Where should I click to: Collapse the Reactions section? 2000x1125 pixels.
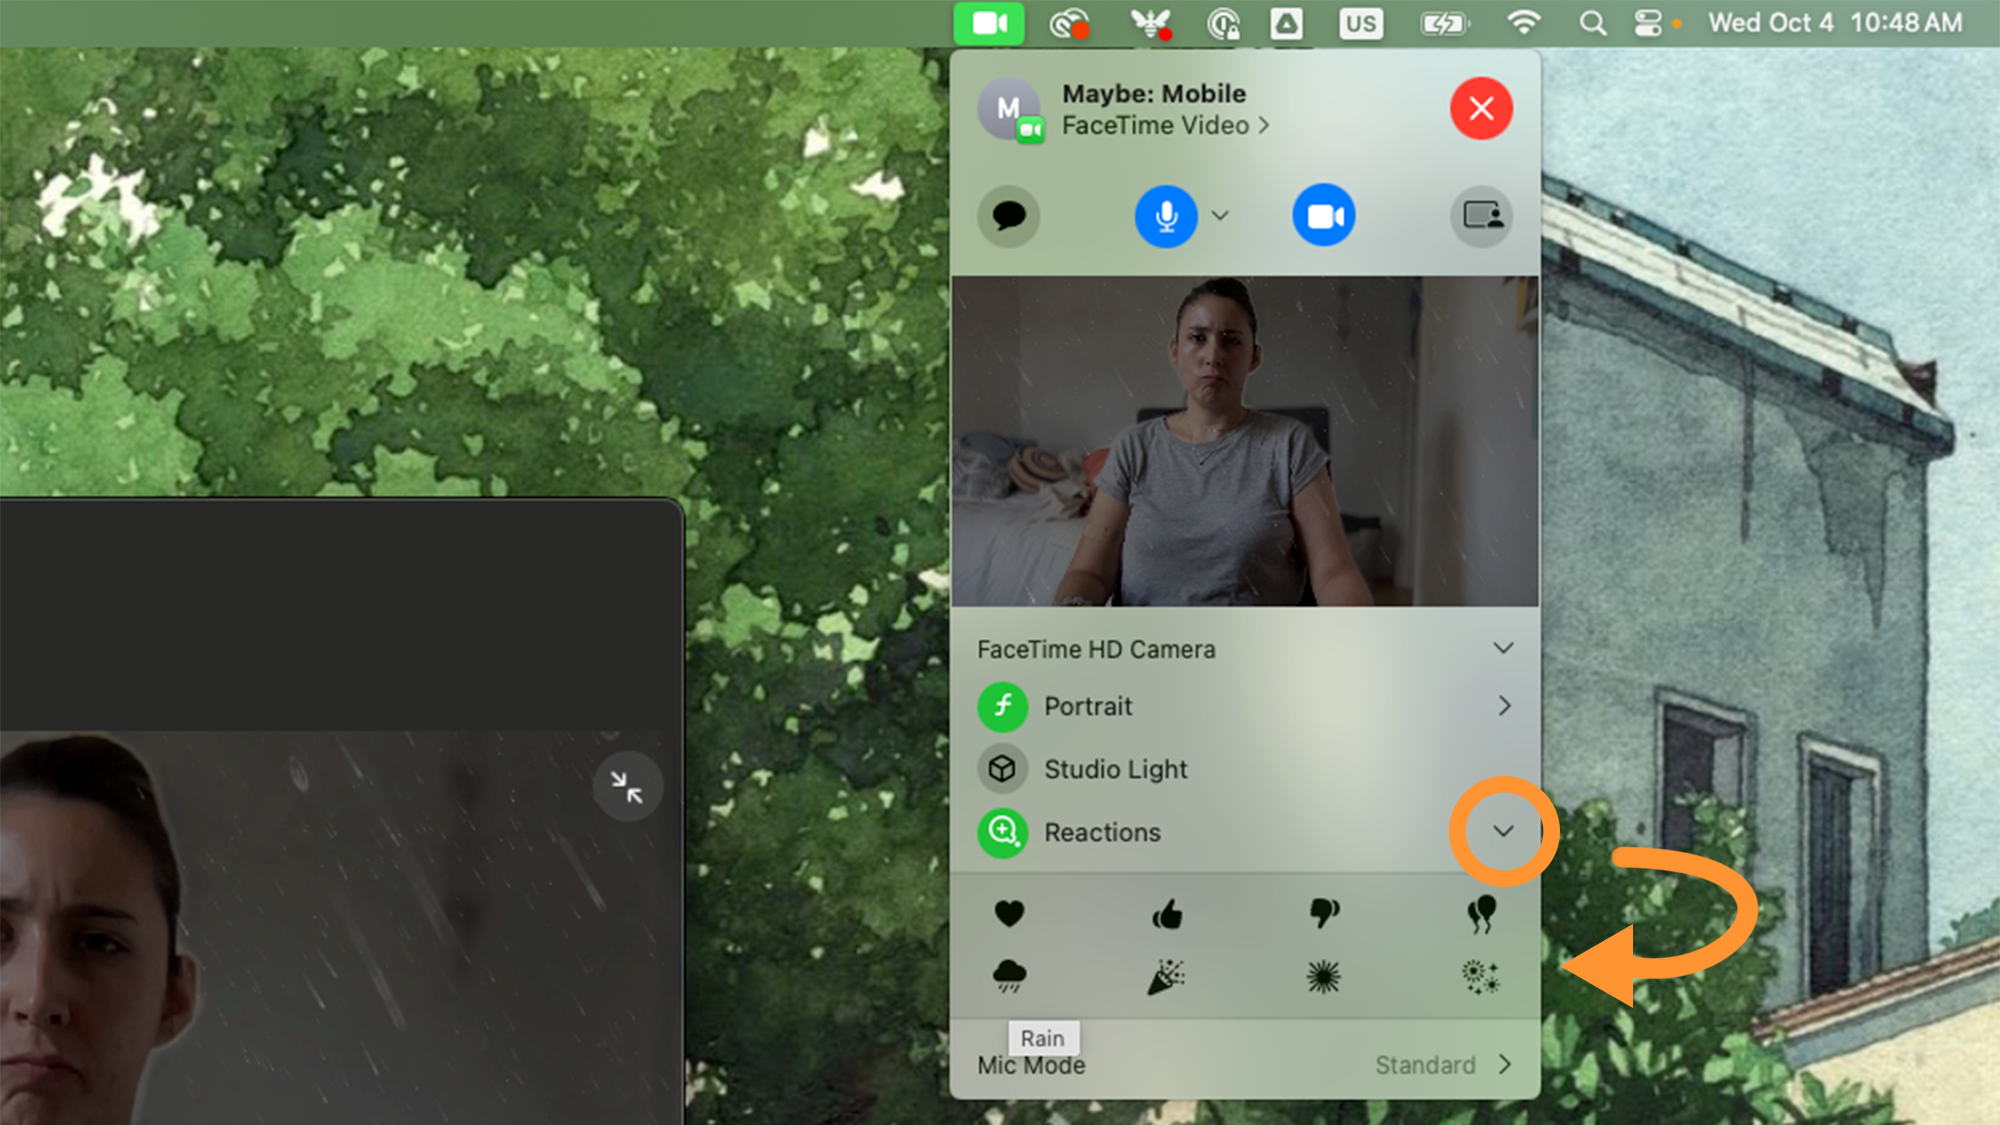click(1501, 831)
